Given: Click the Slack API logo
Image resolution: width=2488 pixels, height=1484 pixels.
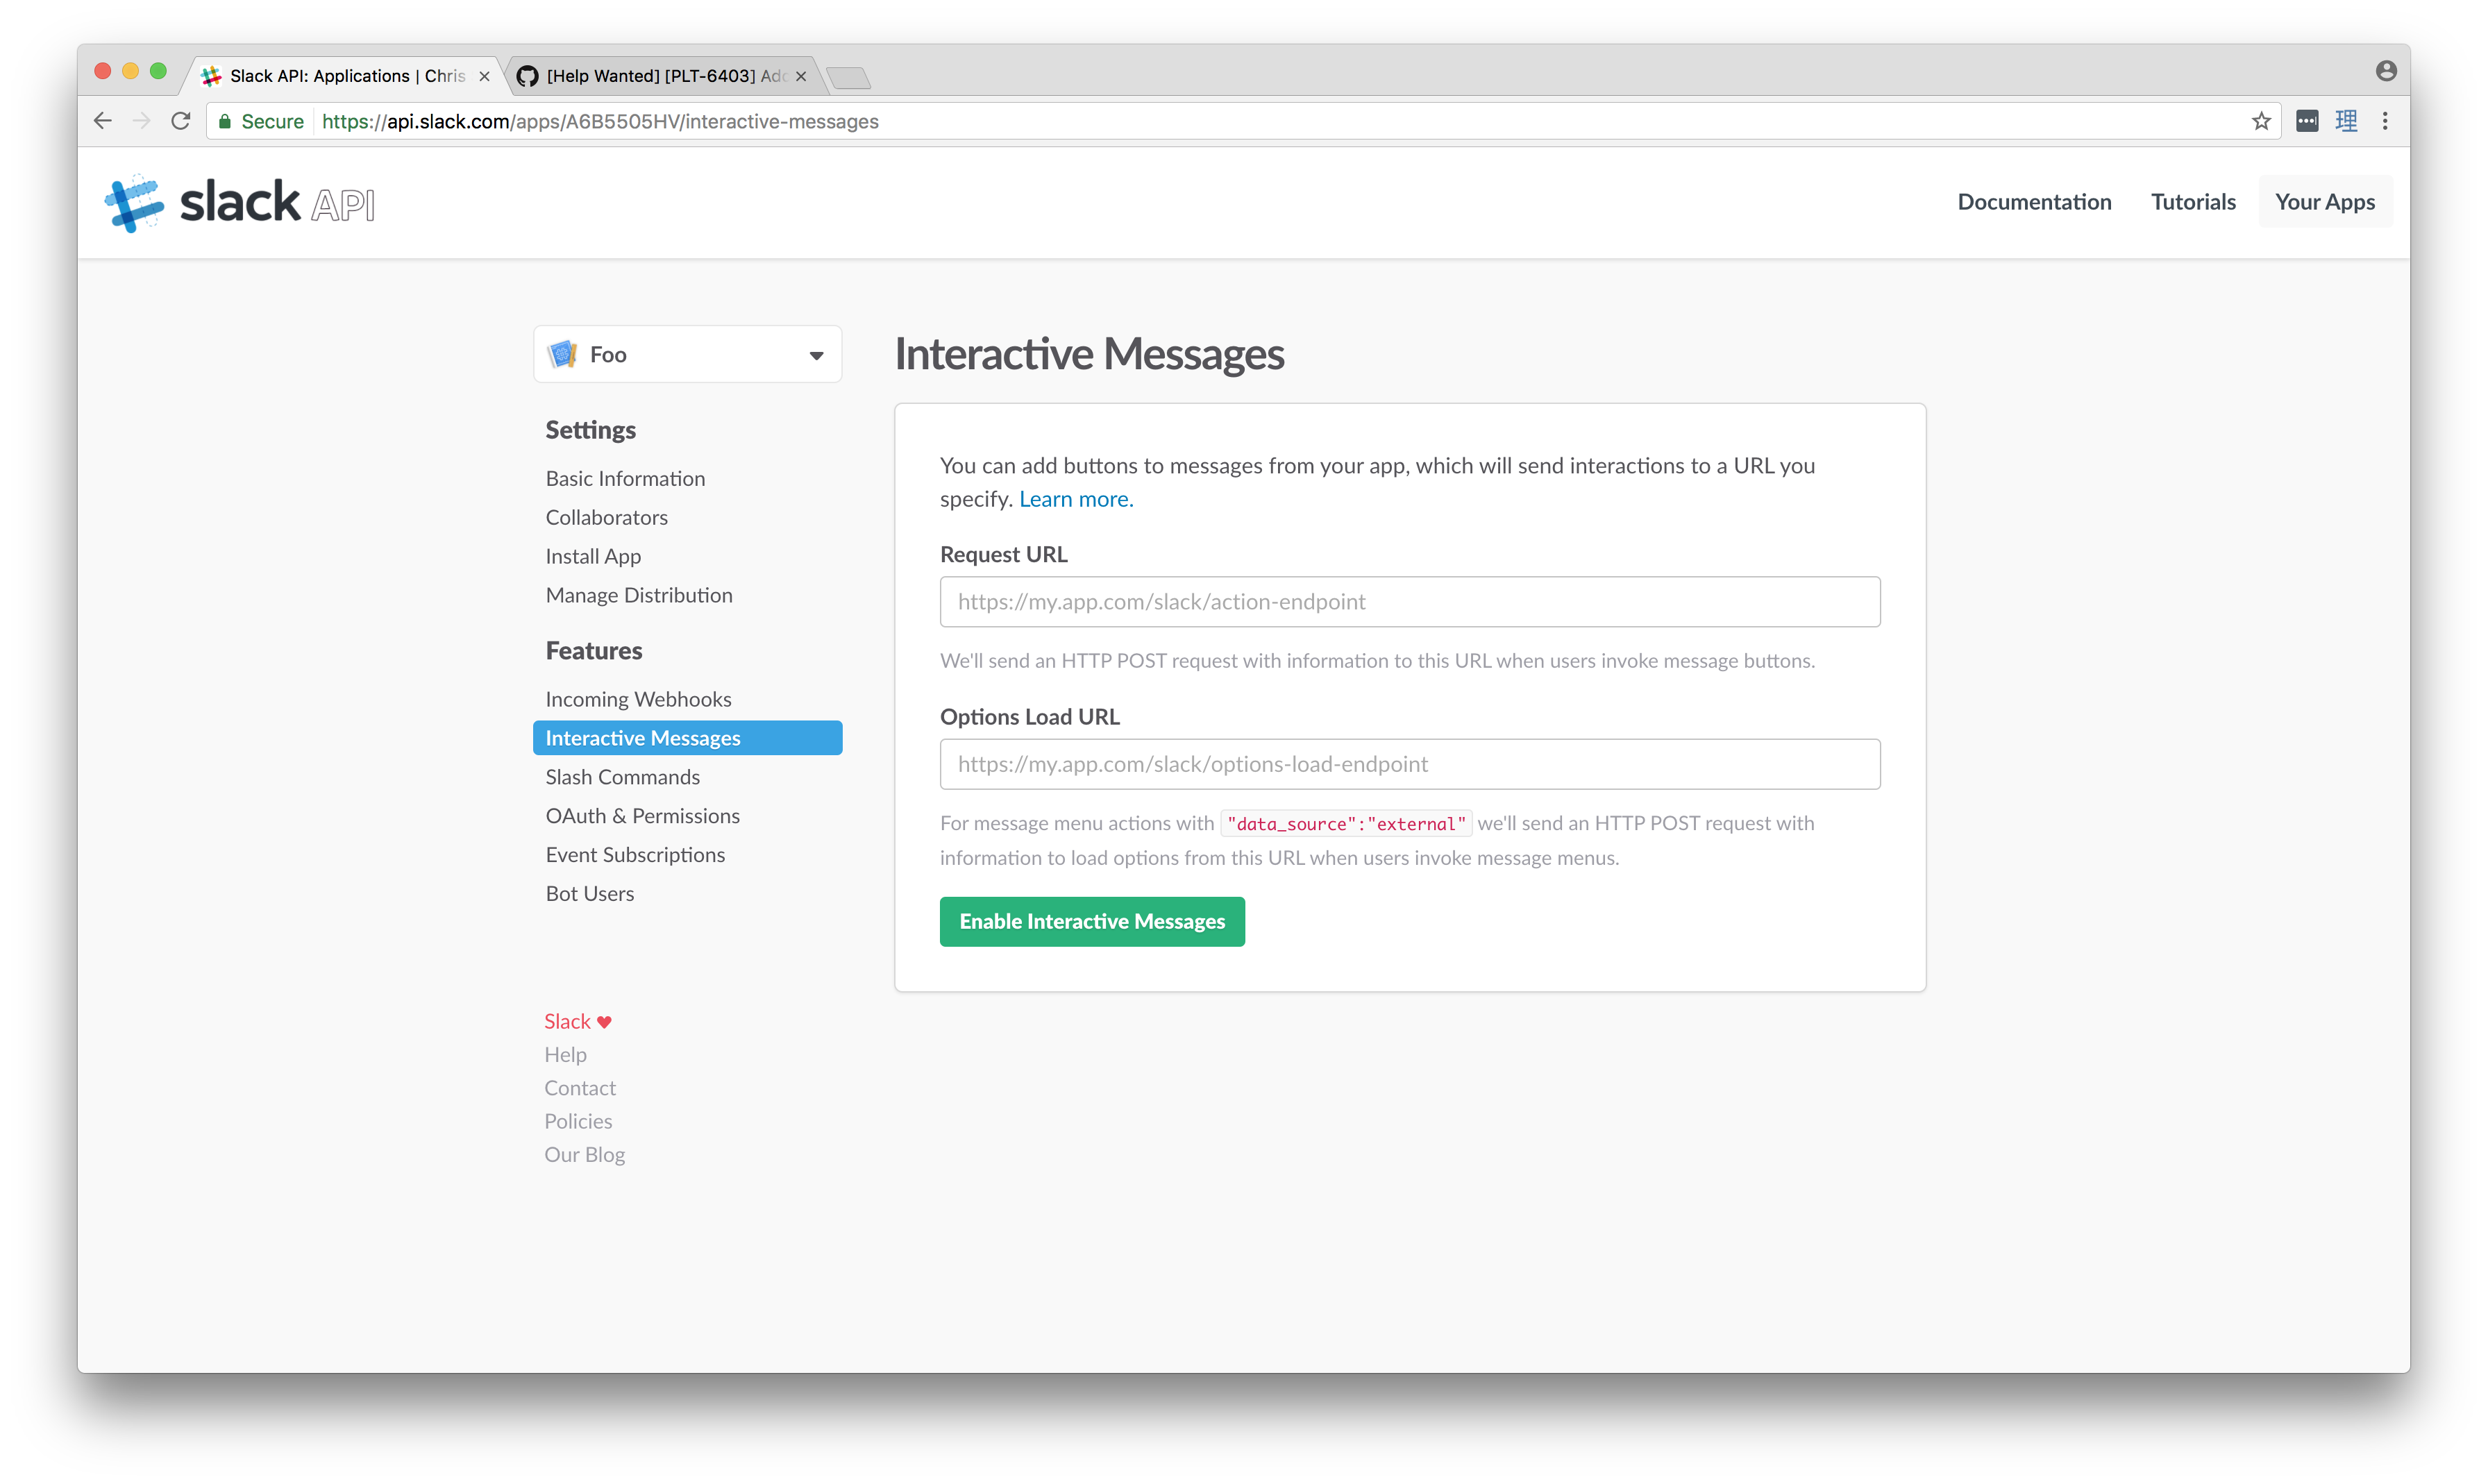Looking at the screenshot, I should [x=240, y=203].
